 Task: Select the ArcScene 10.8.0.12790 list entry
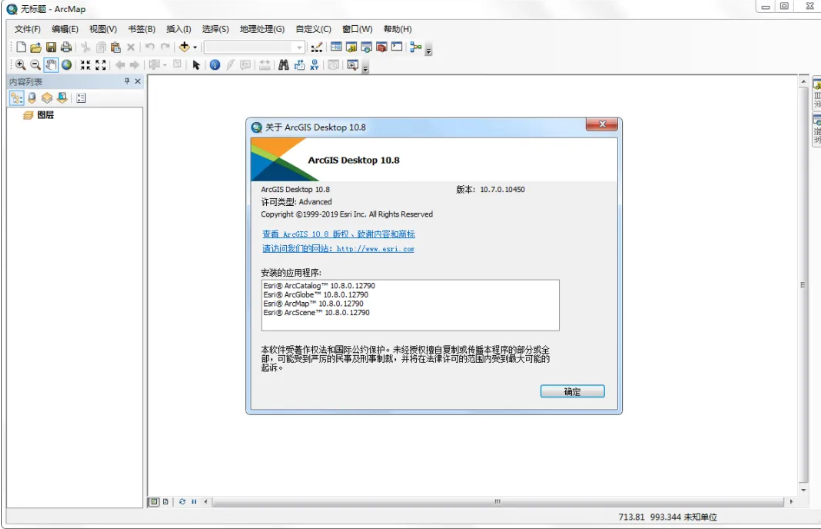pos(316,312)
